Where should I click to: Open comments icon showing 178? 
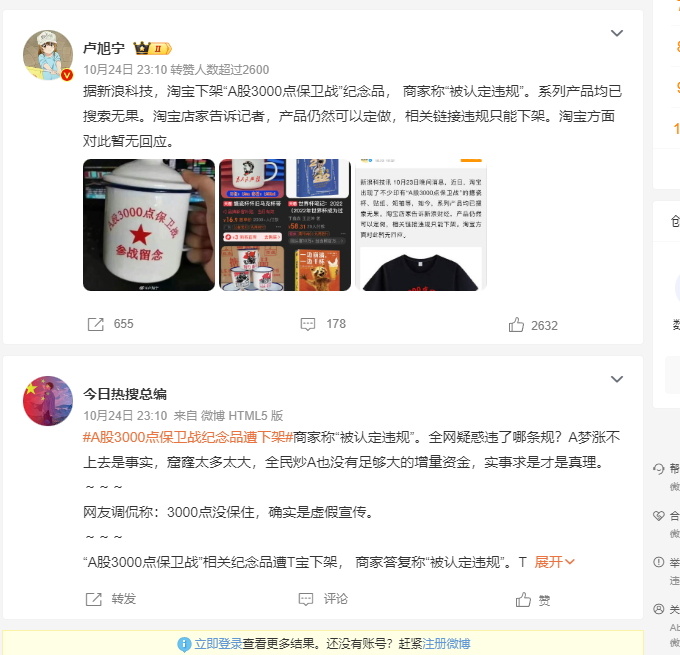308,324
